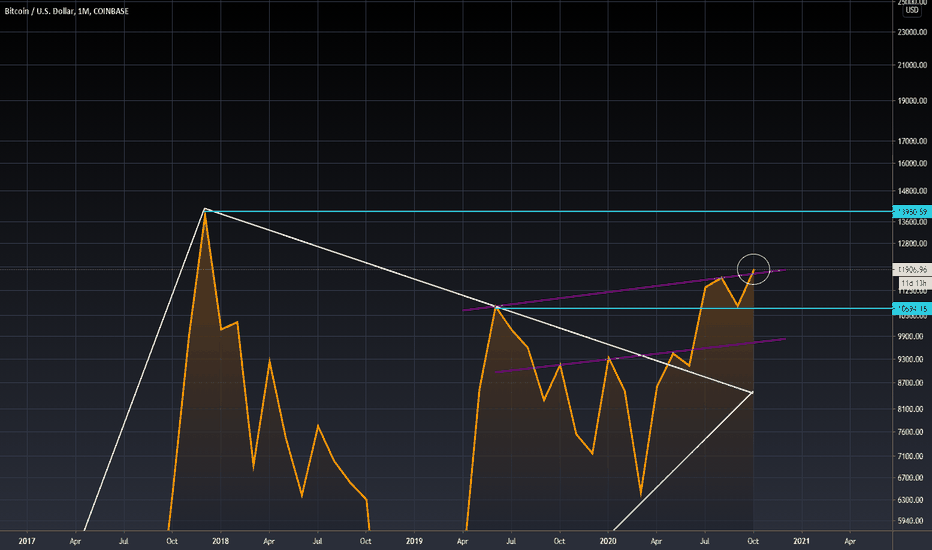Click the 7600.00 price axis label

pos(911,432)
